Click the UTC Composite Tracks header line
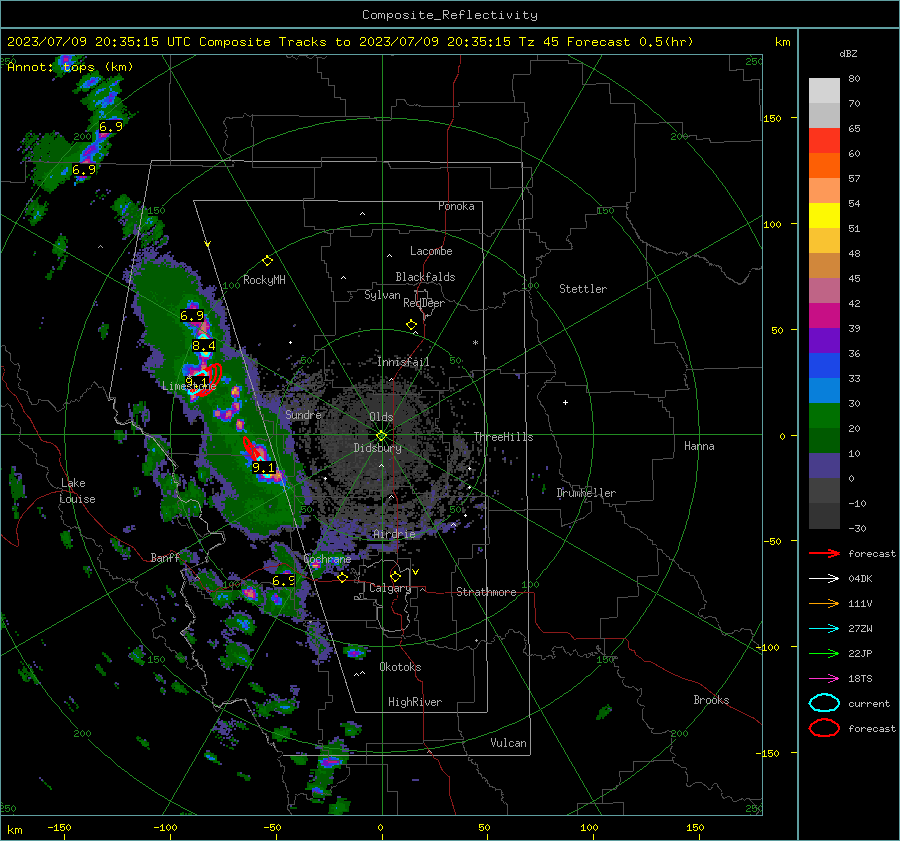Screen dimensions: 900x841 (350, 42)
